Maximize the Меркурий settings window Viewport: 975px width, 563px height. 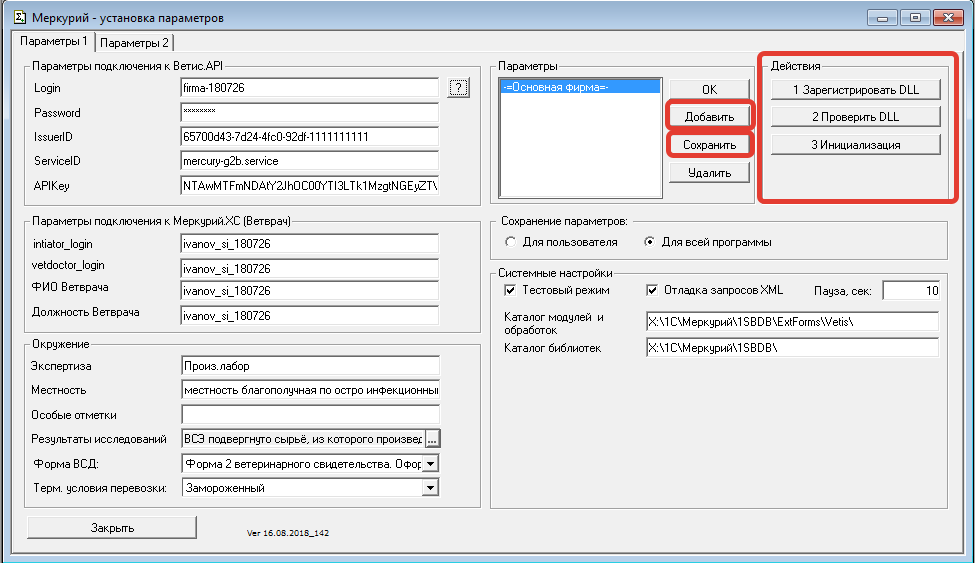pyautogui.click(x=915, y=17)
